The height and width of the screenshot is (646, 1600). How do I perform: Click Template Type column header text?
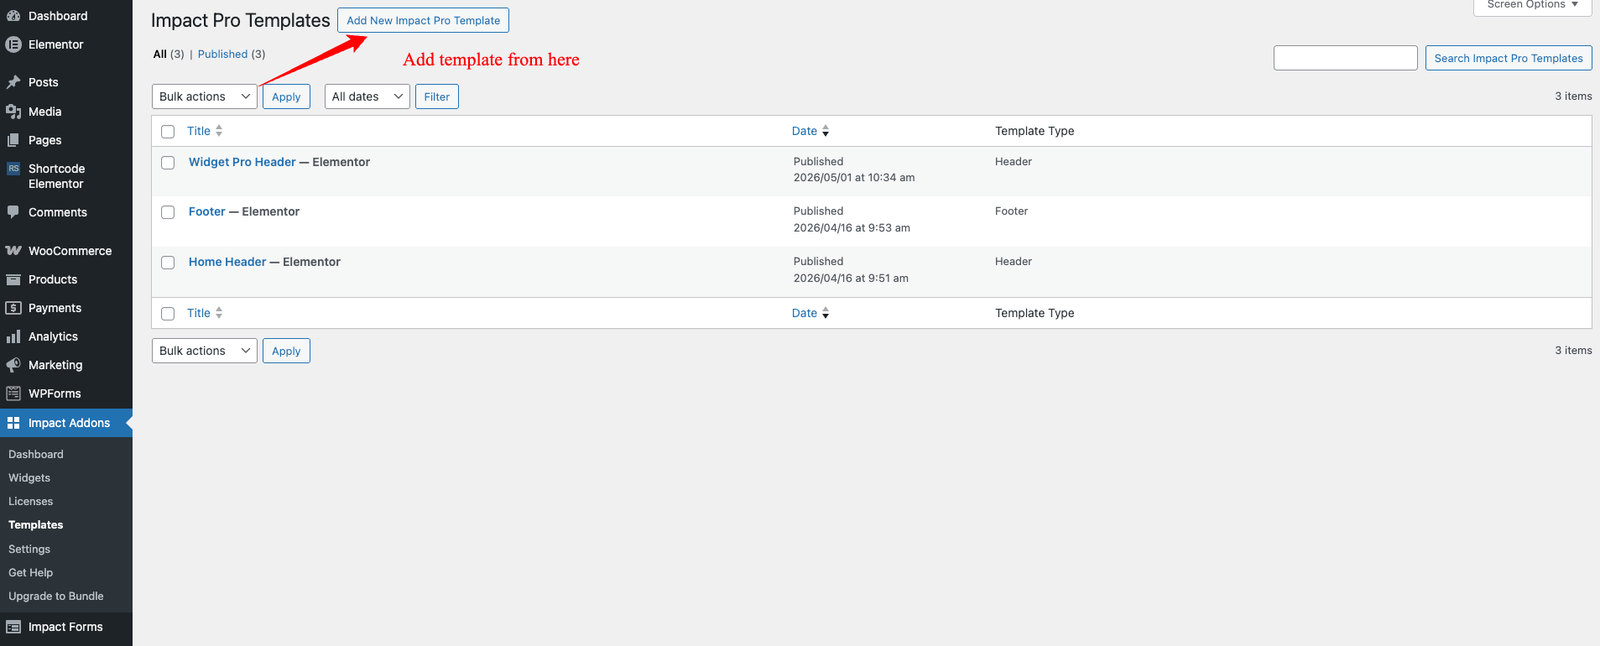pos(1035,131)
